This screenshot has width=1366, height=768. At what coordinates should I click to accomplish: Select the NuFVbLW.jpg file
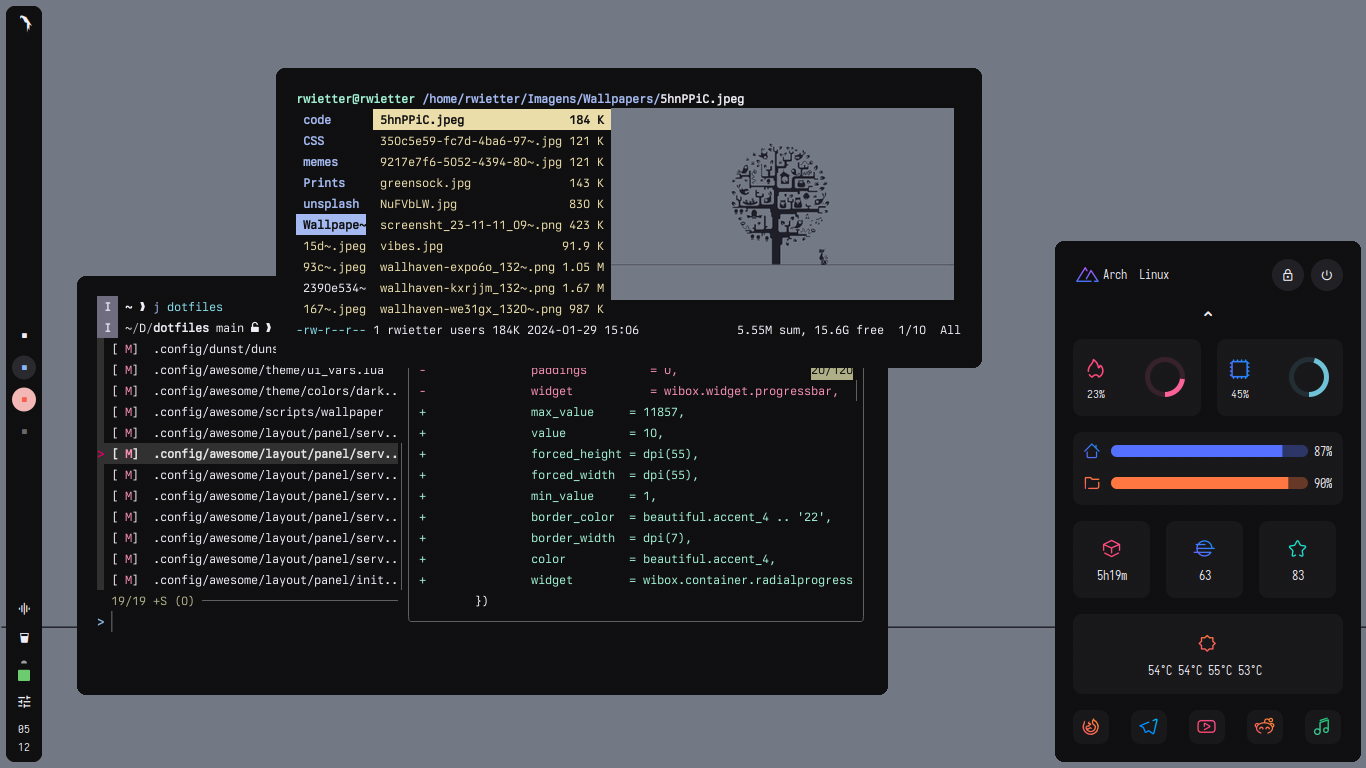[x=492, y=204]
